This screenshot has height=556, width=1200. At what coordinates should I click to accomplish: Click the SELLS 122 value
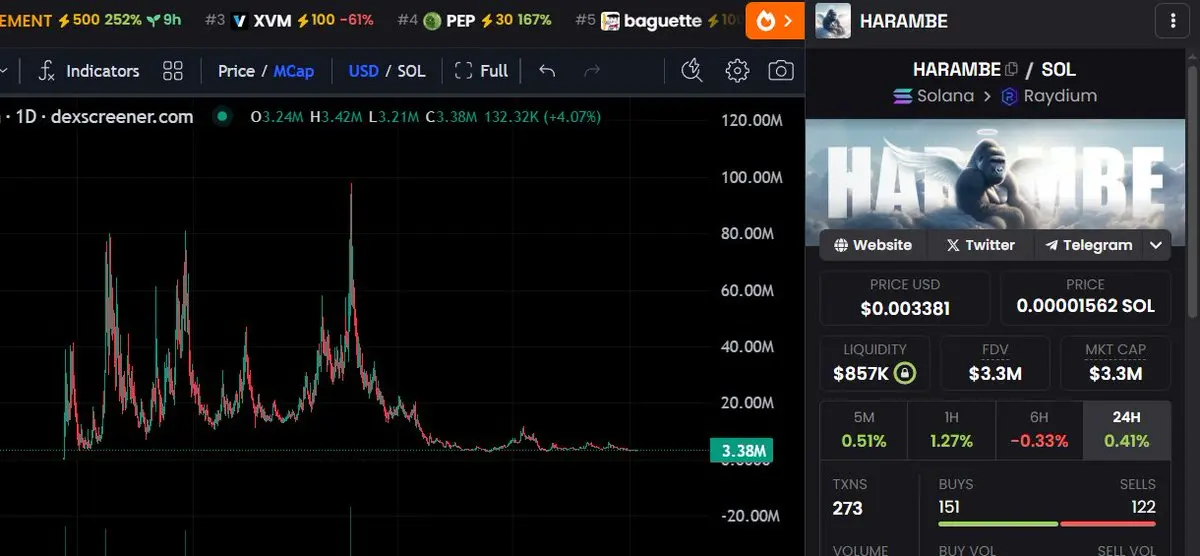coord(1141,508)
